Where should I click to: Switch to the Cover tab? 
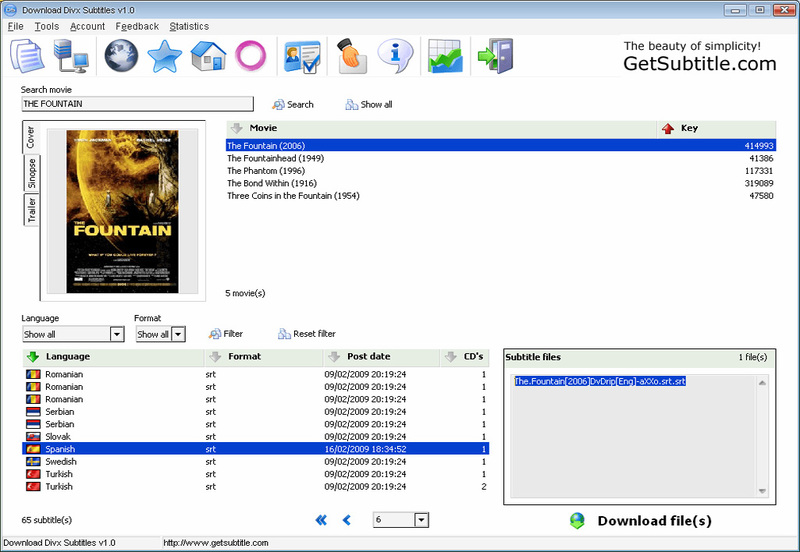coord(31,137)
